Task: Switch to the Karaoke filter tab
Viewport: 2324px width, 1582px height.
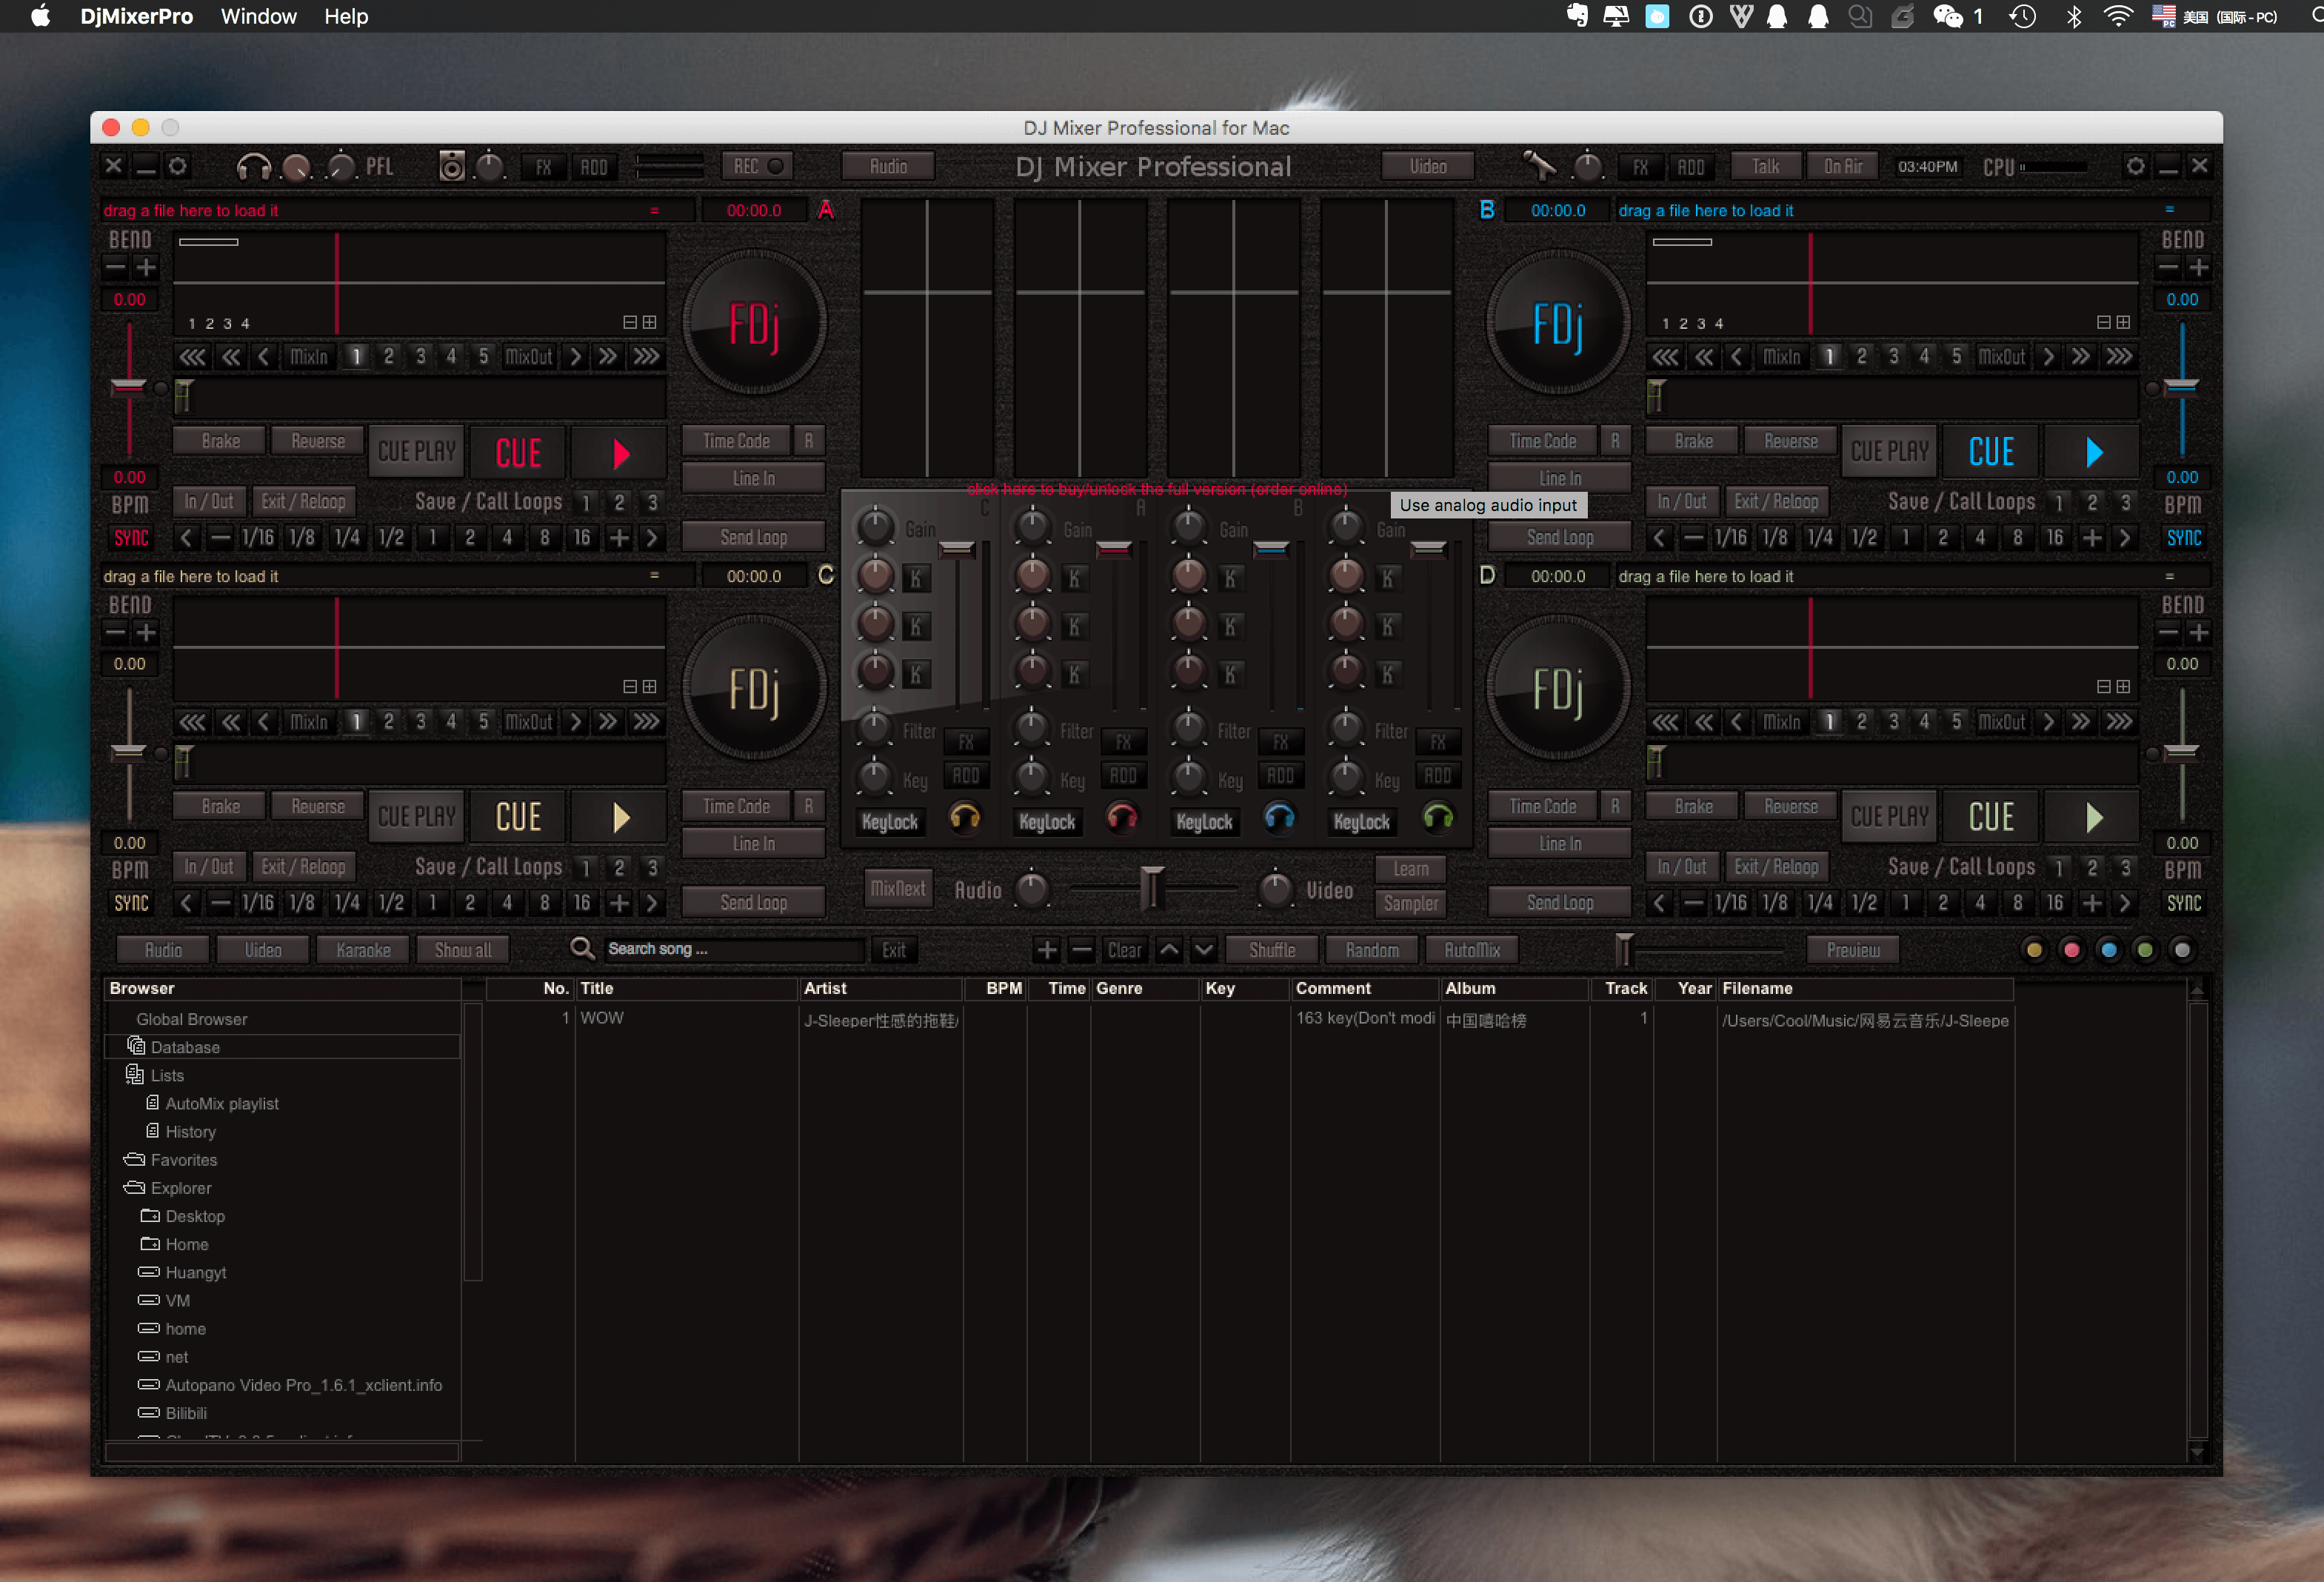Action: click(363, 950)
